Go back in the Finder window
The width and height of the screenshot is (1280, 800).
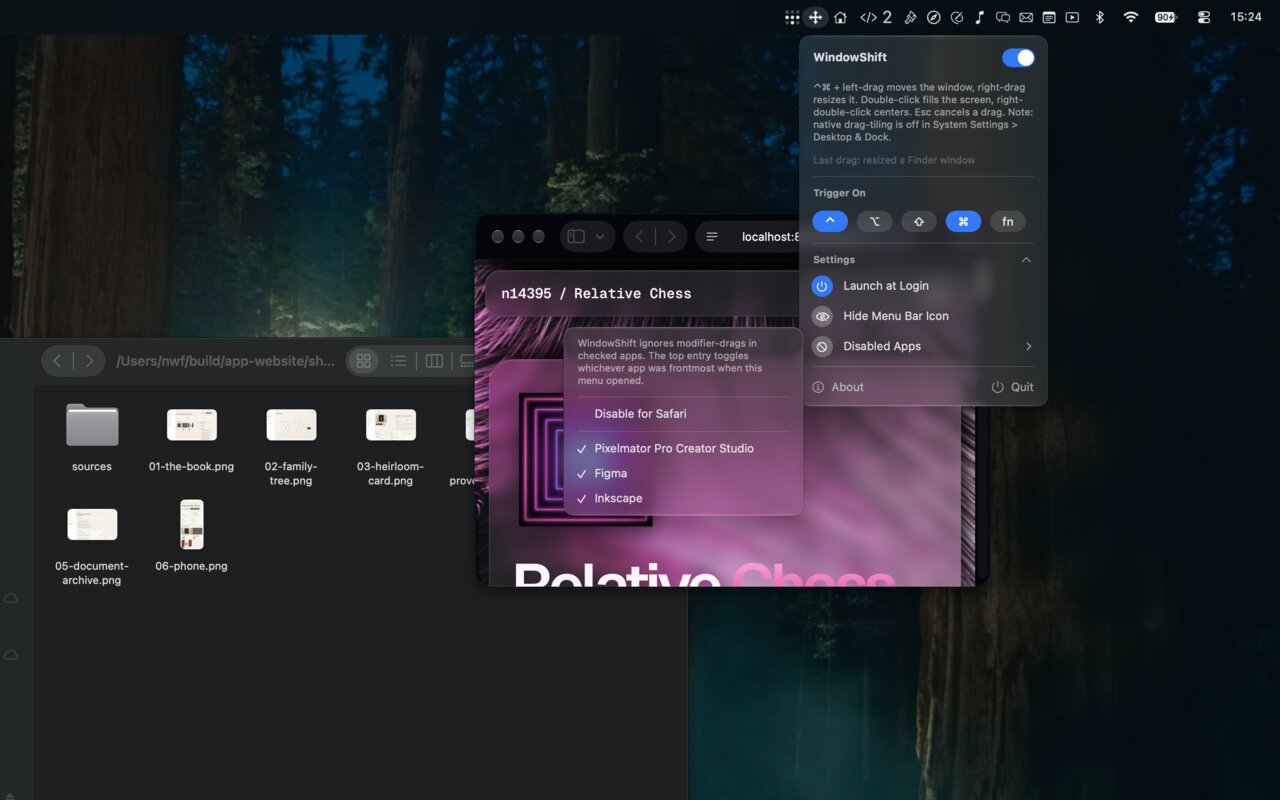pyautogui.click(x=57, y=361)
